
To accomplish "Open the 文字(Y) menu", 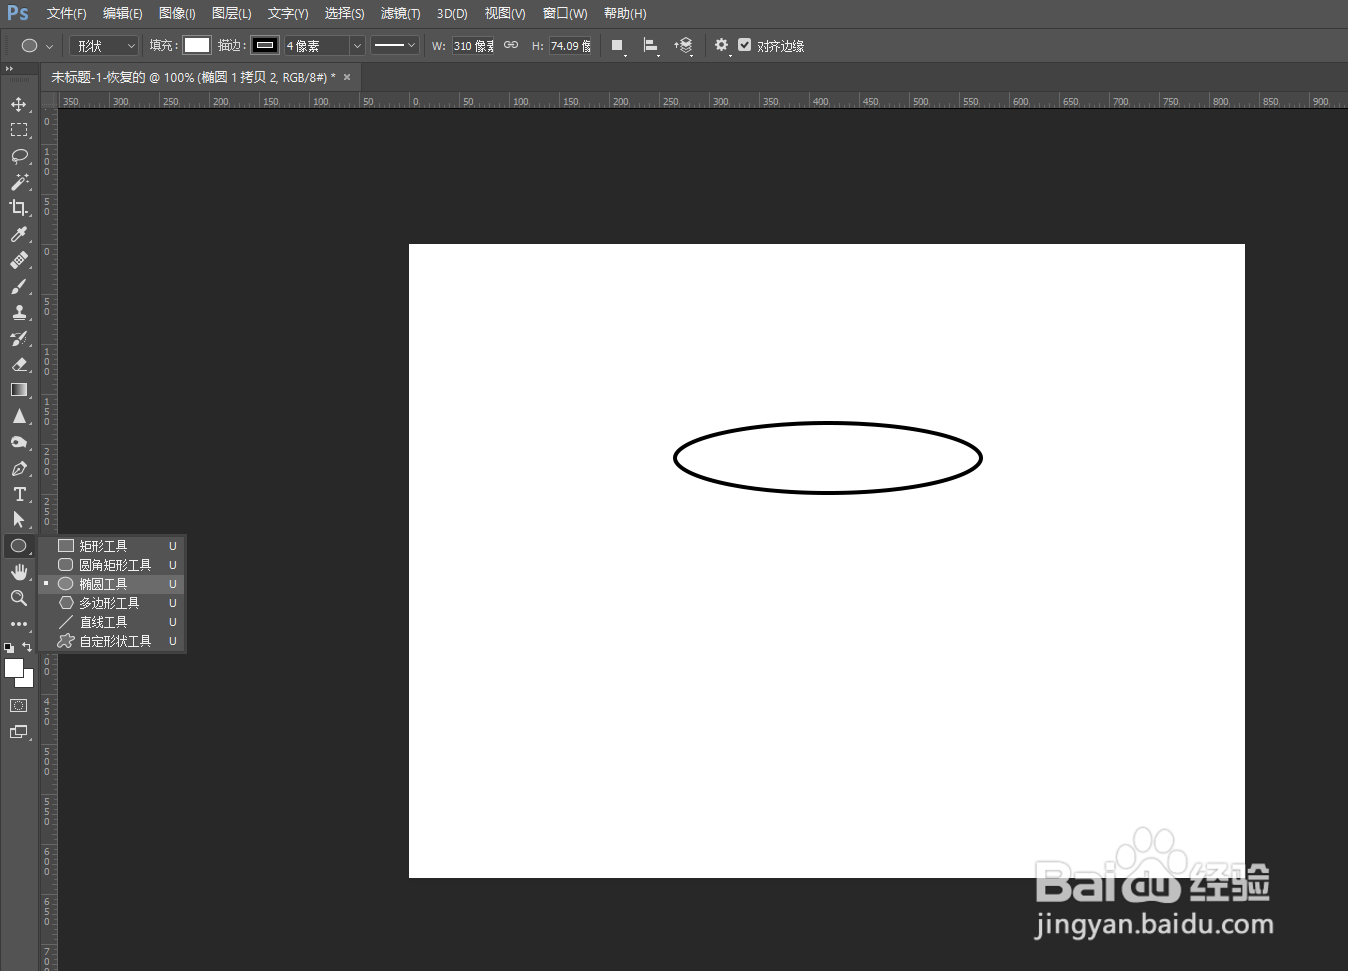I will 288,14.
